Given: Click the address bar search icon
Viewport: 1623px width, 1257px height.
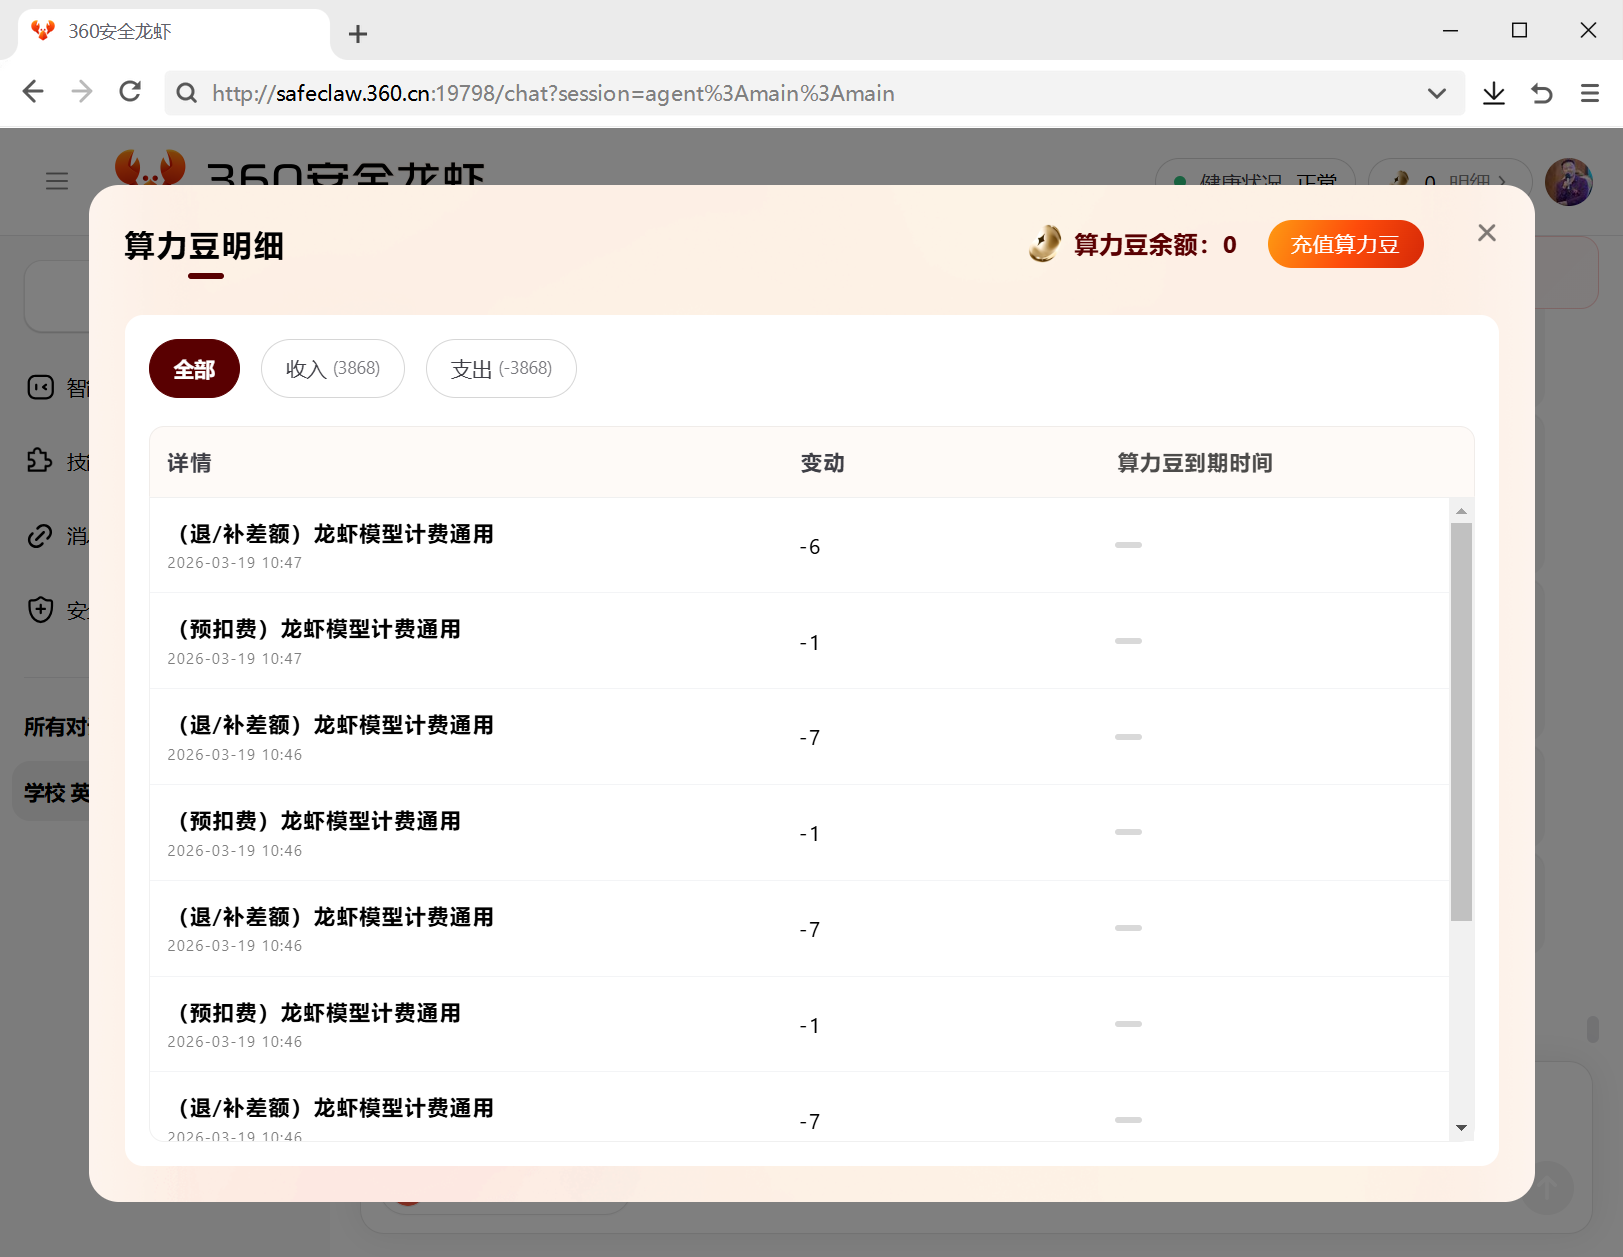Looking at the screenshot, I should point(186,93).
